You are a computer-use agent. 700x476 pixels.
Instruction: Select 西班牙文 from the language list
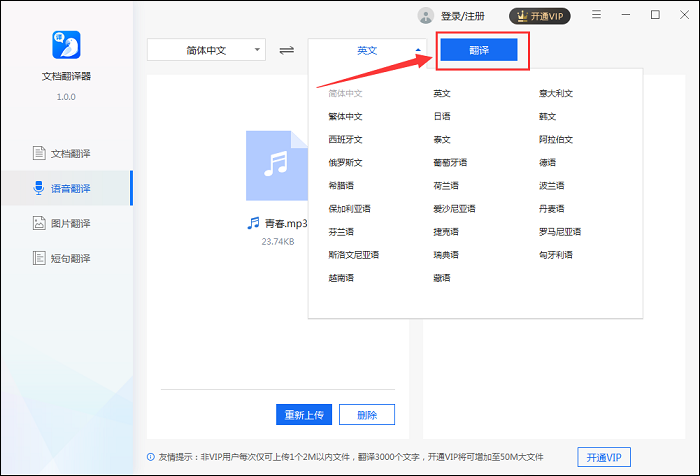pos(345,139)
